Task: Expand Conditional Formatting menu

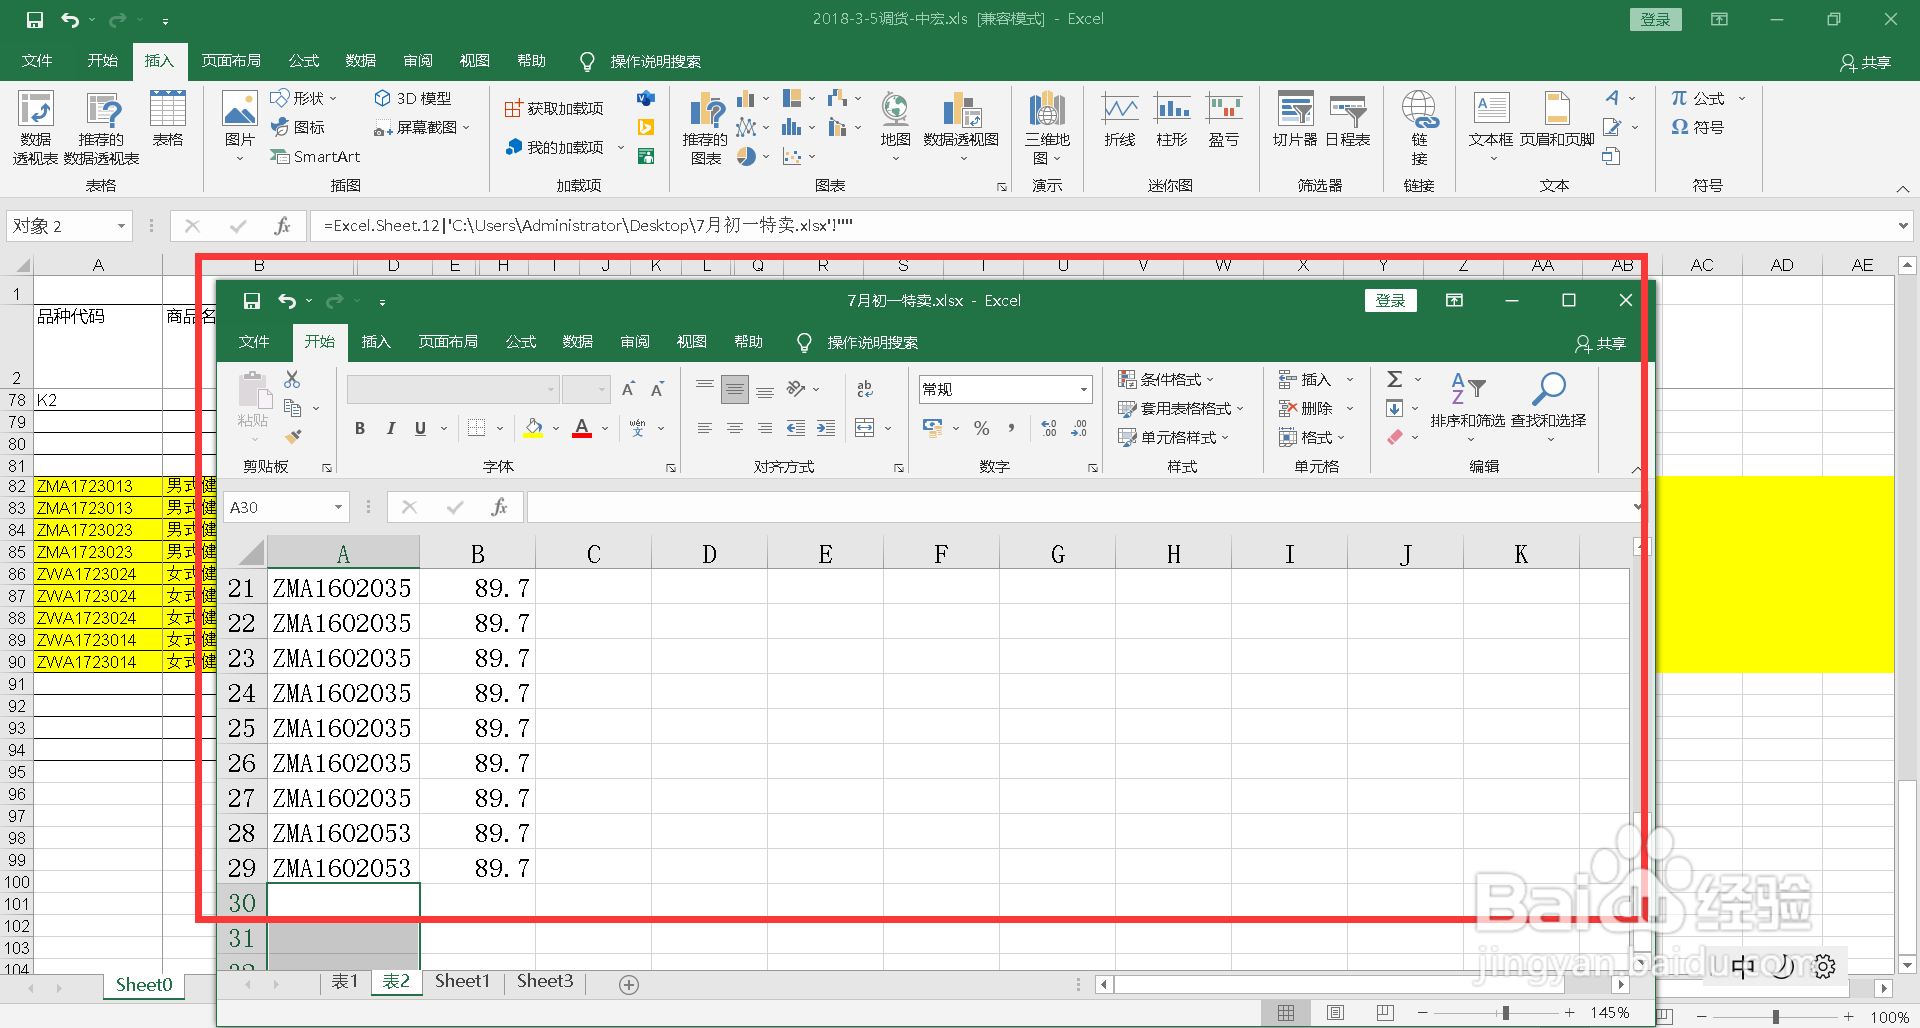Action: point(1166,379)
